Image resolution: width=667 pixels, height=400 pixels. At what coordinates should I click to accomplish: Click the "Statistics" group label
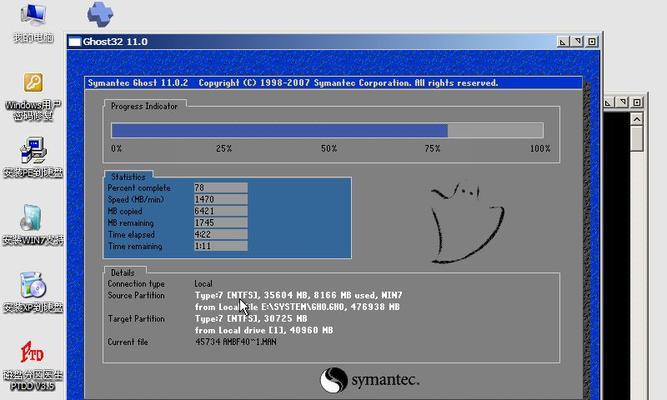(128, 177)
